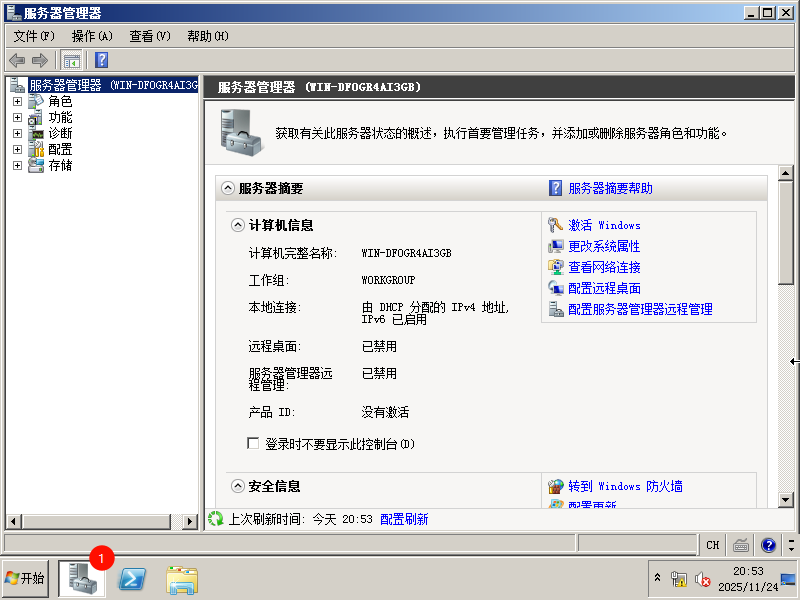
Task: Click vertical scrollbar up arrow
Action: pos(786,173)
